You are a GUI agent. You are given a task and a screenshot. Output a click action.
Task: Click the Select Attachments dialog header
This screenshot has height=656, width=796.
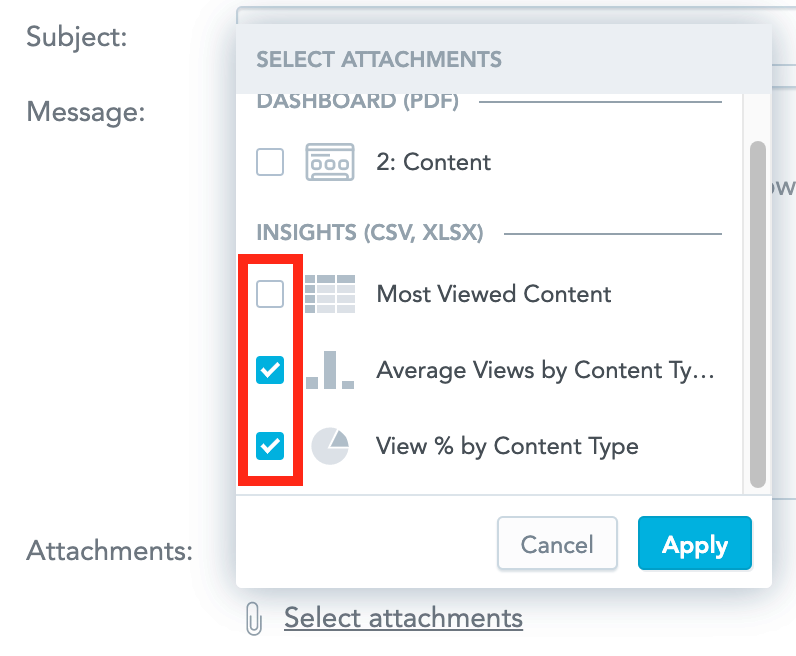pos(379,59)
